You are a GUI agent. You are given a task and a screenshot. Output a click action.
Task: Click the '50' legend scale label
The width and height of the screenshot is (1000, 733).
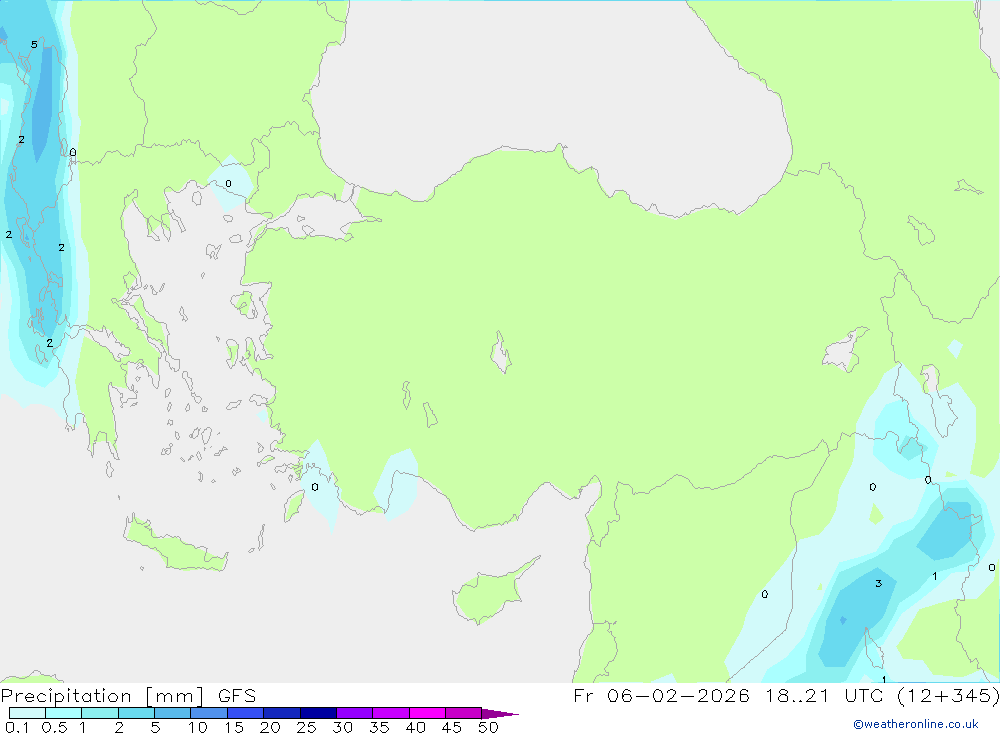coord(488,727)
